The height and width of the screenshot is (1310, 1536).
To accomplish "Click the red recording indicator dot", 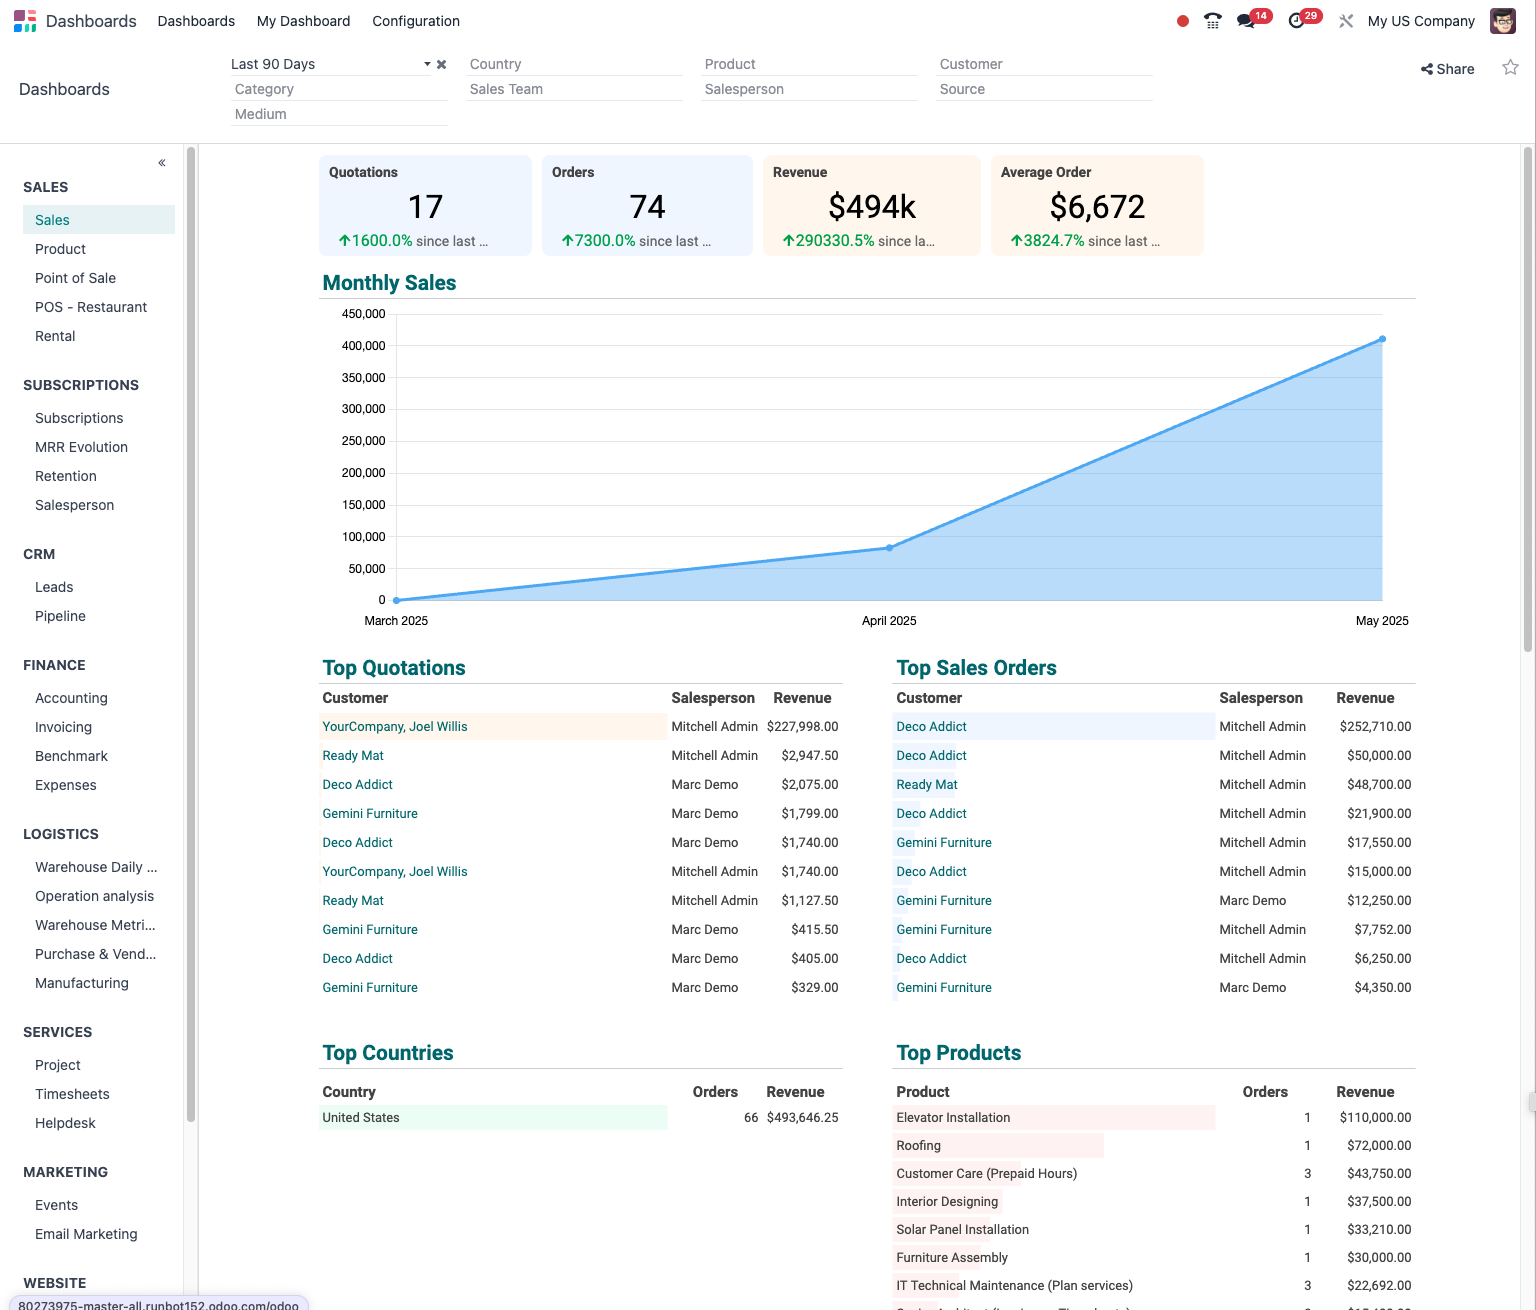I will coord(1183,21).
